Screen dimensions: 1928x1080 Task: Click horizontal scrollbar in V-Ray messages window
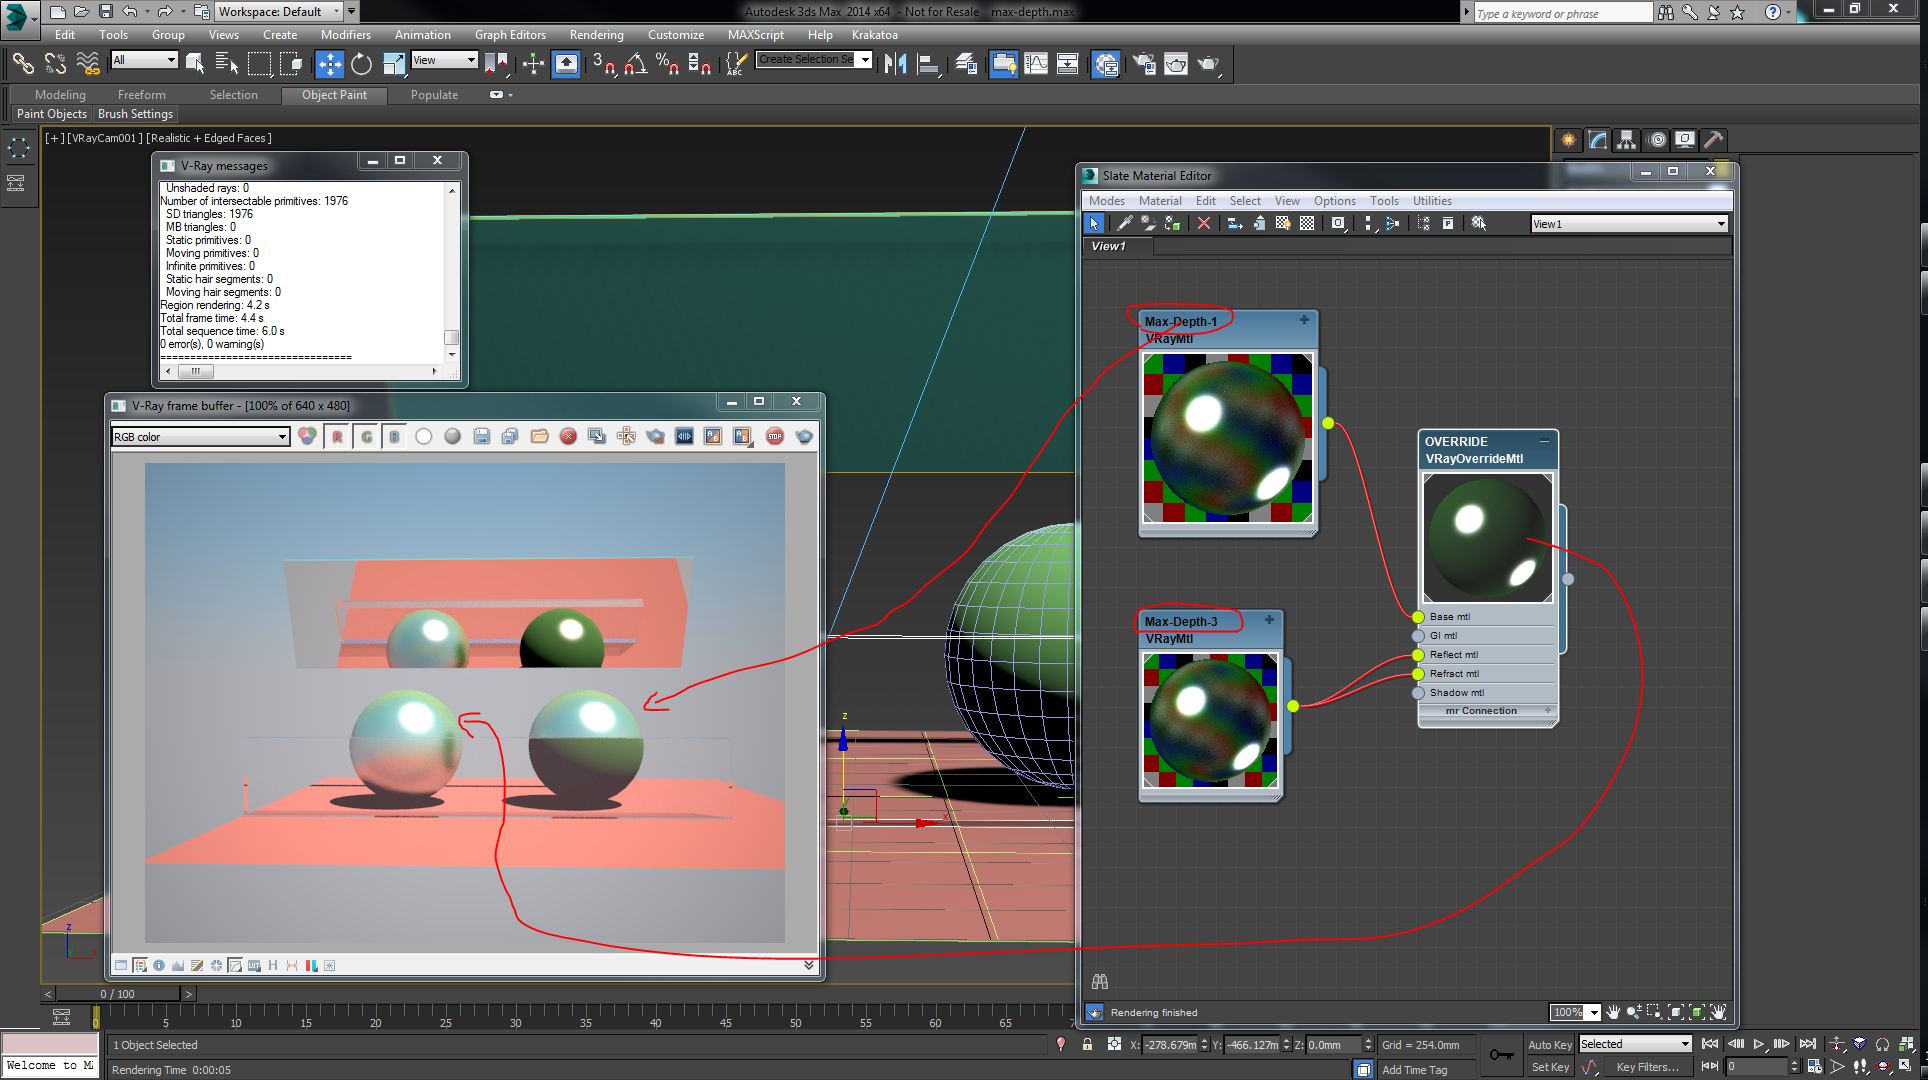300,371
